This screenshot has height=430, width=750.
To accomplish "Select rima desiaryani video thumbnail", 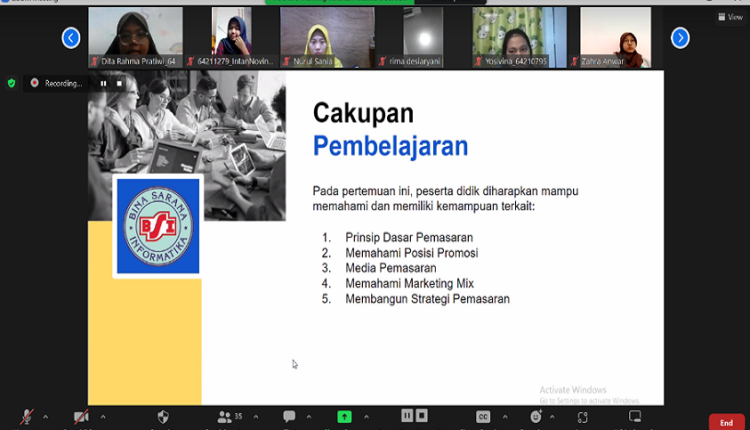I will [423, 37].
